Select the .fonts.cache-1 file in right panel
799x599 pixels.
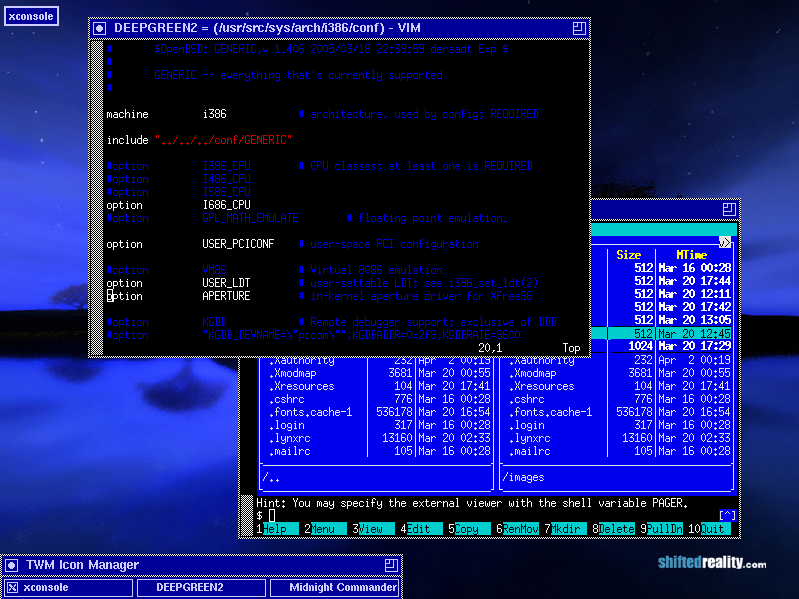(x=549, y=412)
